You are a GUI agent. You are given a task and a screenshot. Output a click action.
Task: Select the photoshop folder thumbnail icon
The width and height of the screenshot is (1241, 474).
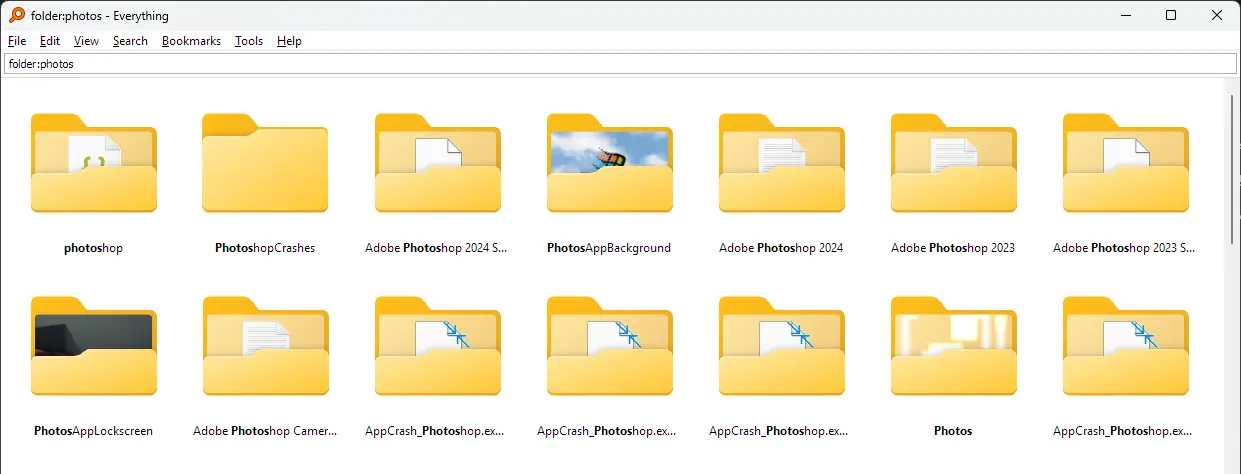pyautogui.click(x=93, y=163)
